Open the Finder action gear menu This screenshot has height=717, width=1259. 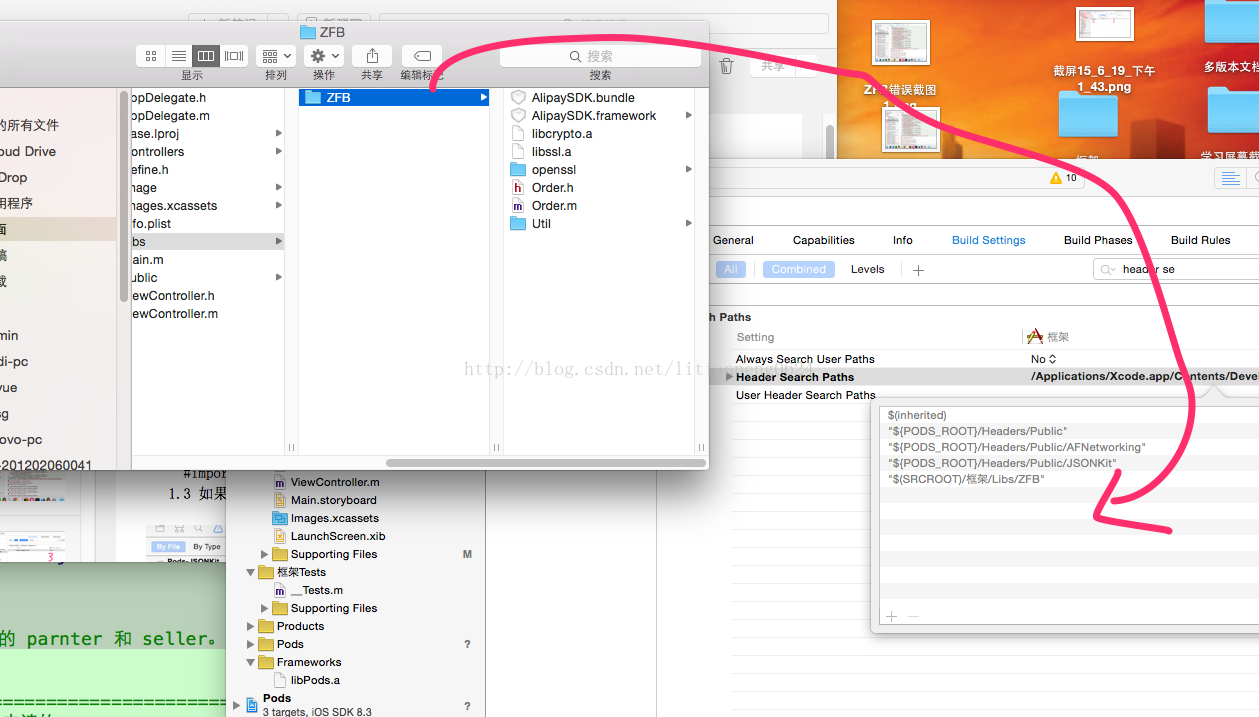coord(324,56)
